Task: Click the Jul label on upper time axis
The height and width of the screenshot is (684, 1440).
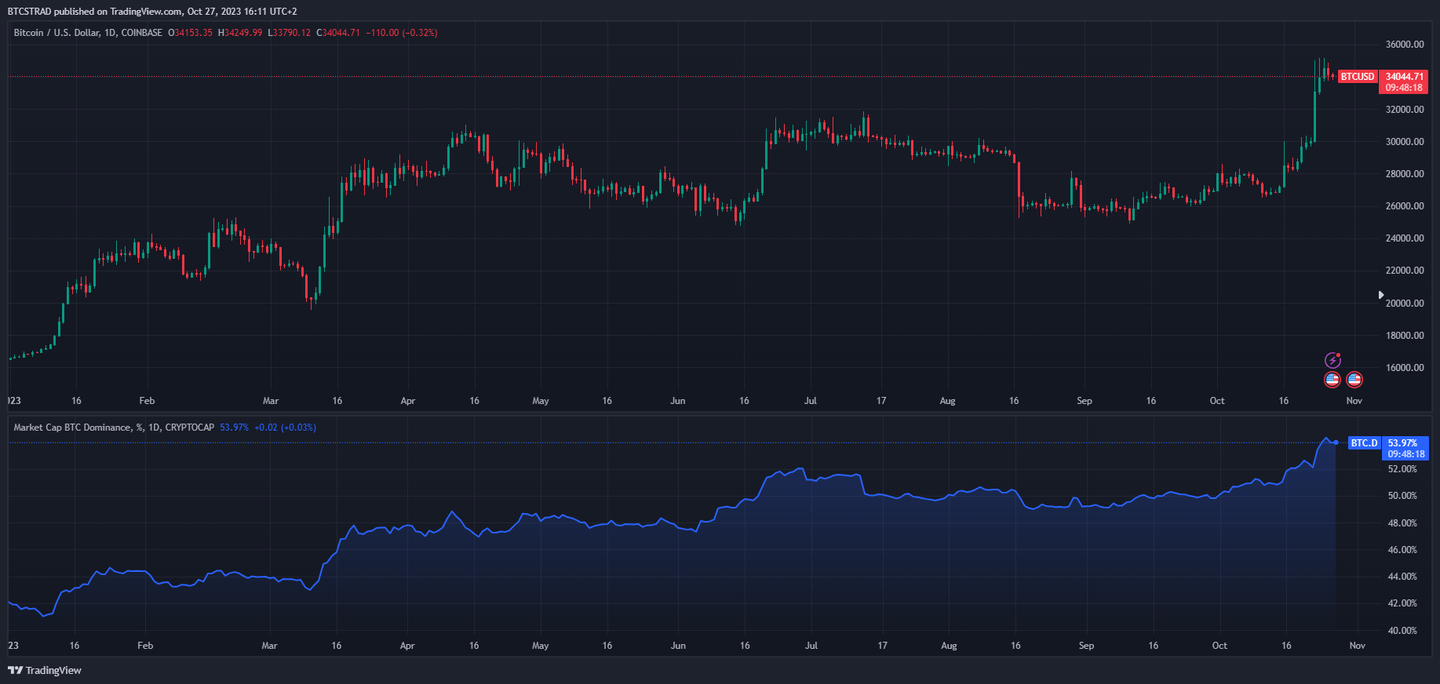Action: [811, 401]
